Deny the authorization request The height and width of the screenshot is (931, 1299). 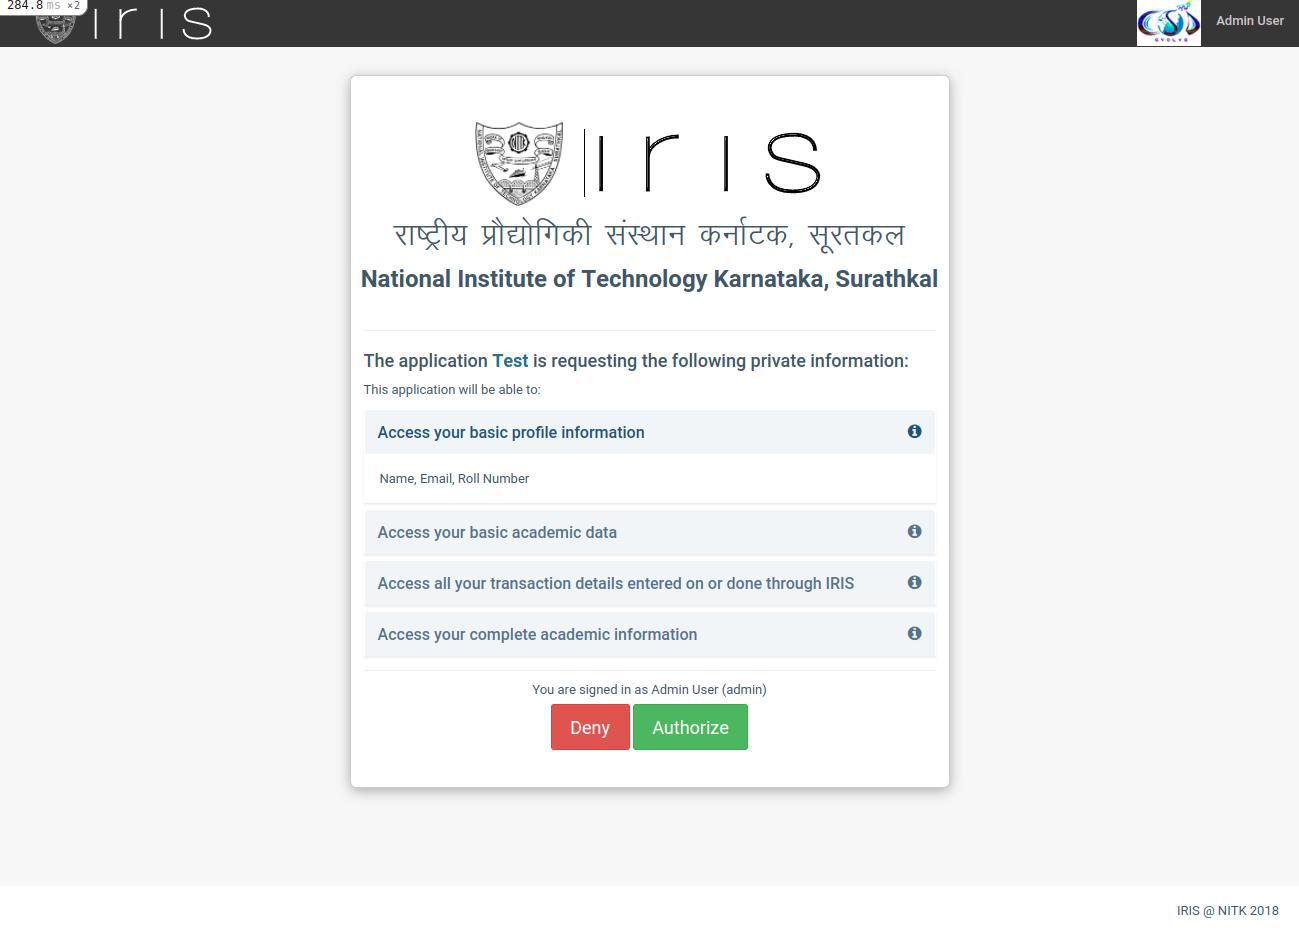pyautogui.click(x=589, y=727)
